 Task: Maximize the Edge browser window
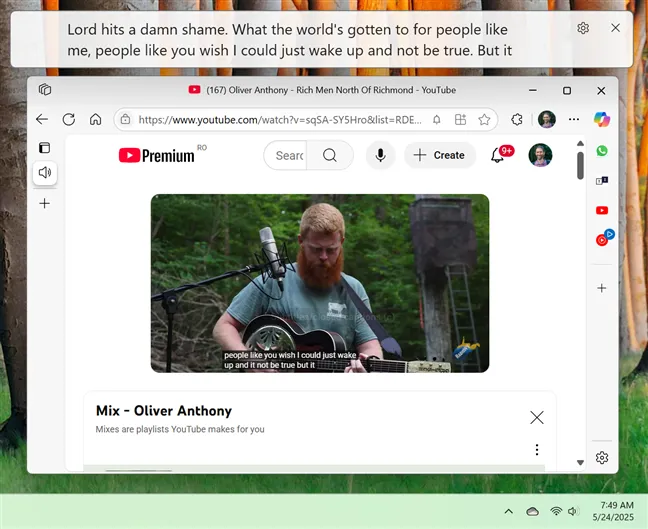coord(567,90)
